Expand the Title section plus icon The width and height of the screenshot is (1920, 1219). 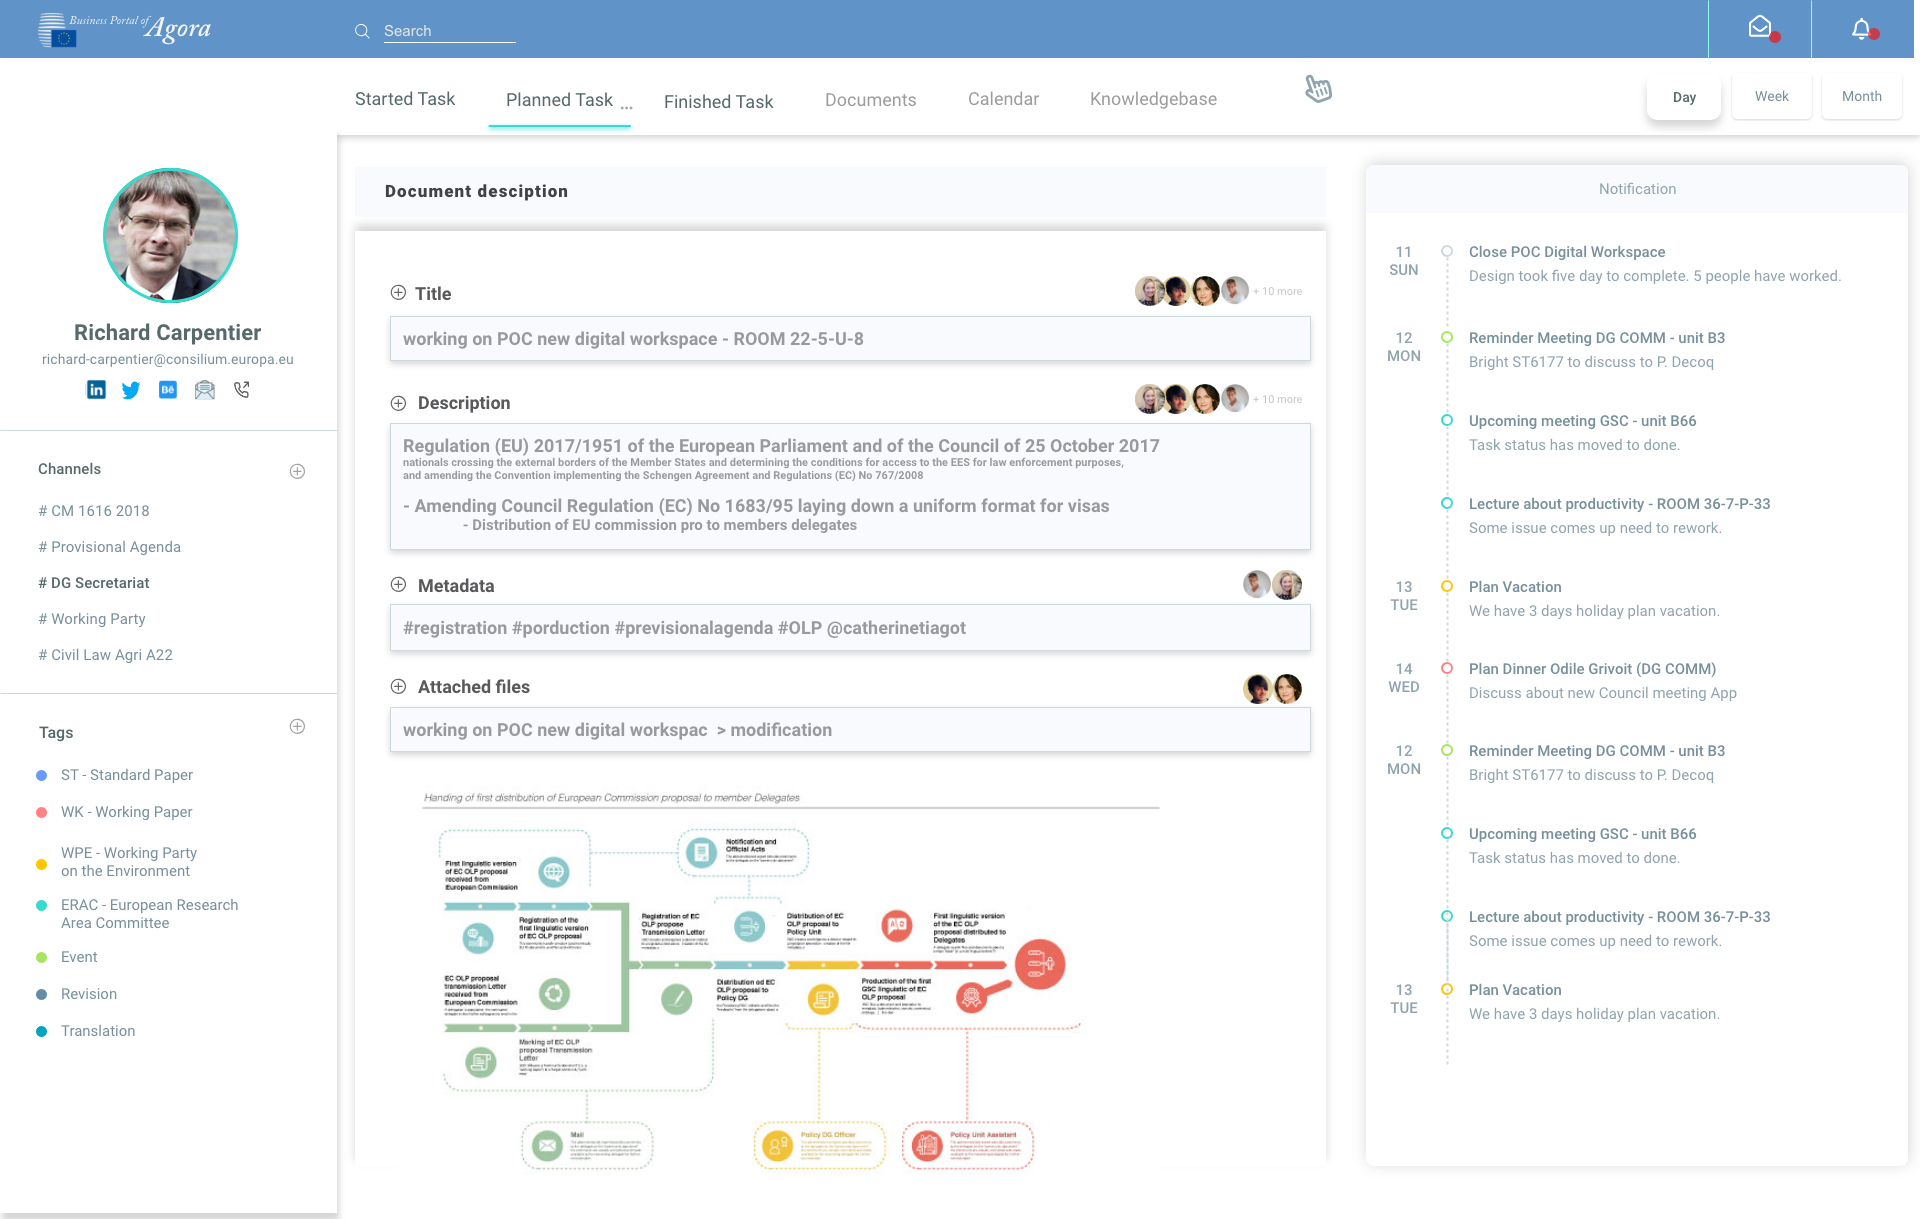point(398,293)
